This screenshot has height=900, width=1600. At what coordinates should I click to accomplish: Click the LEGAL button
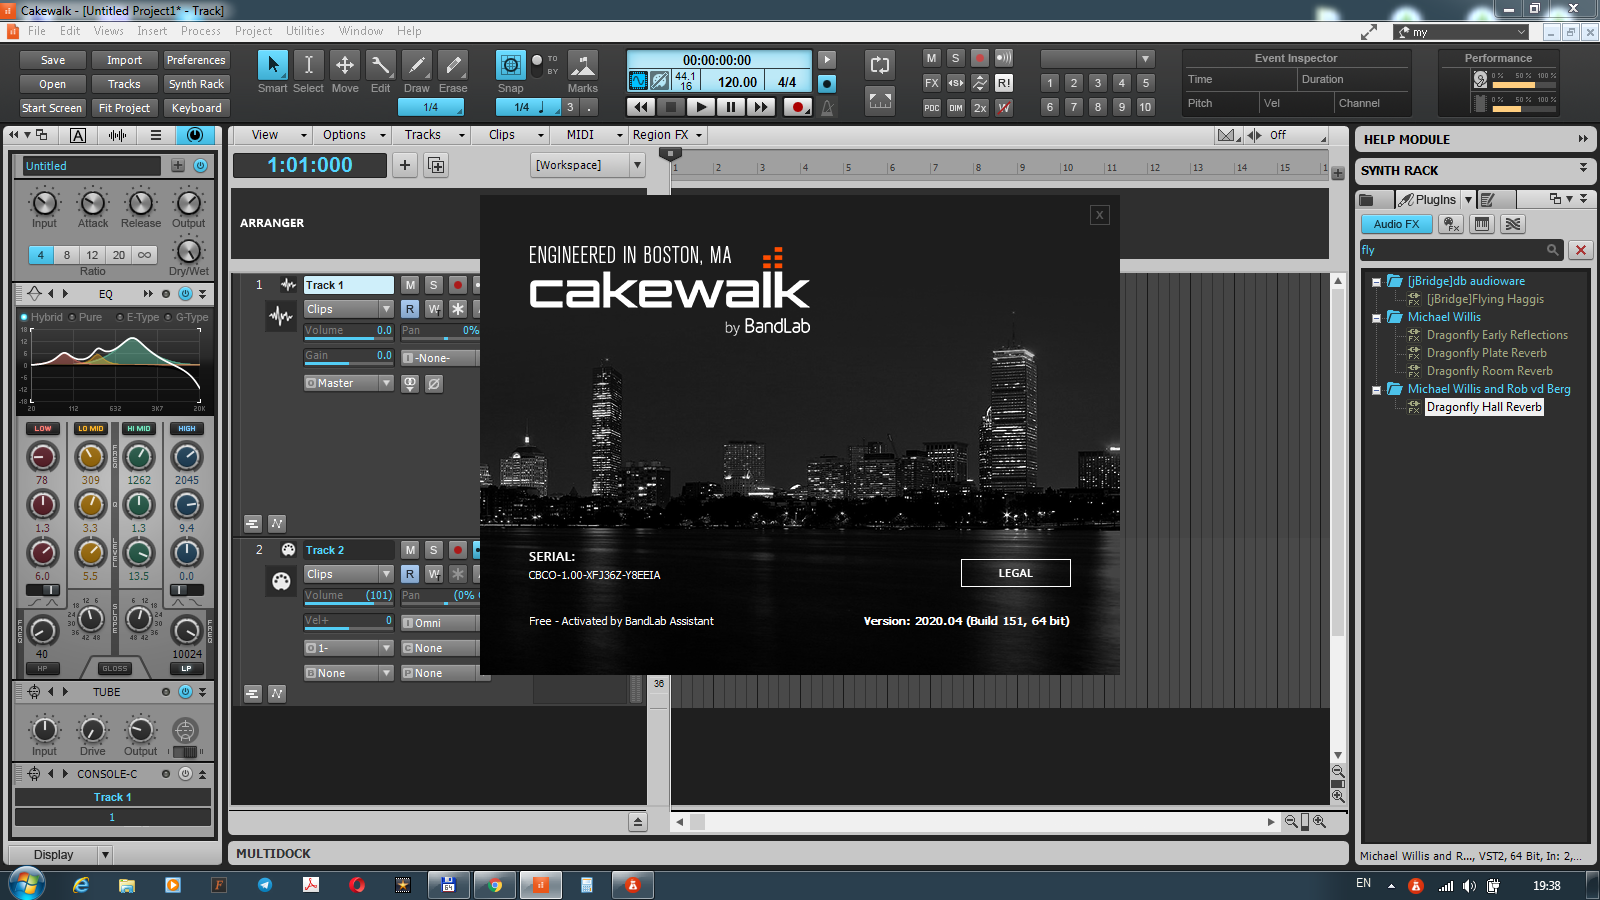coord(1015,573)
